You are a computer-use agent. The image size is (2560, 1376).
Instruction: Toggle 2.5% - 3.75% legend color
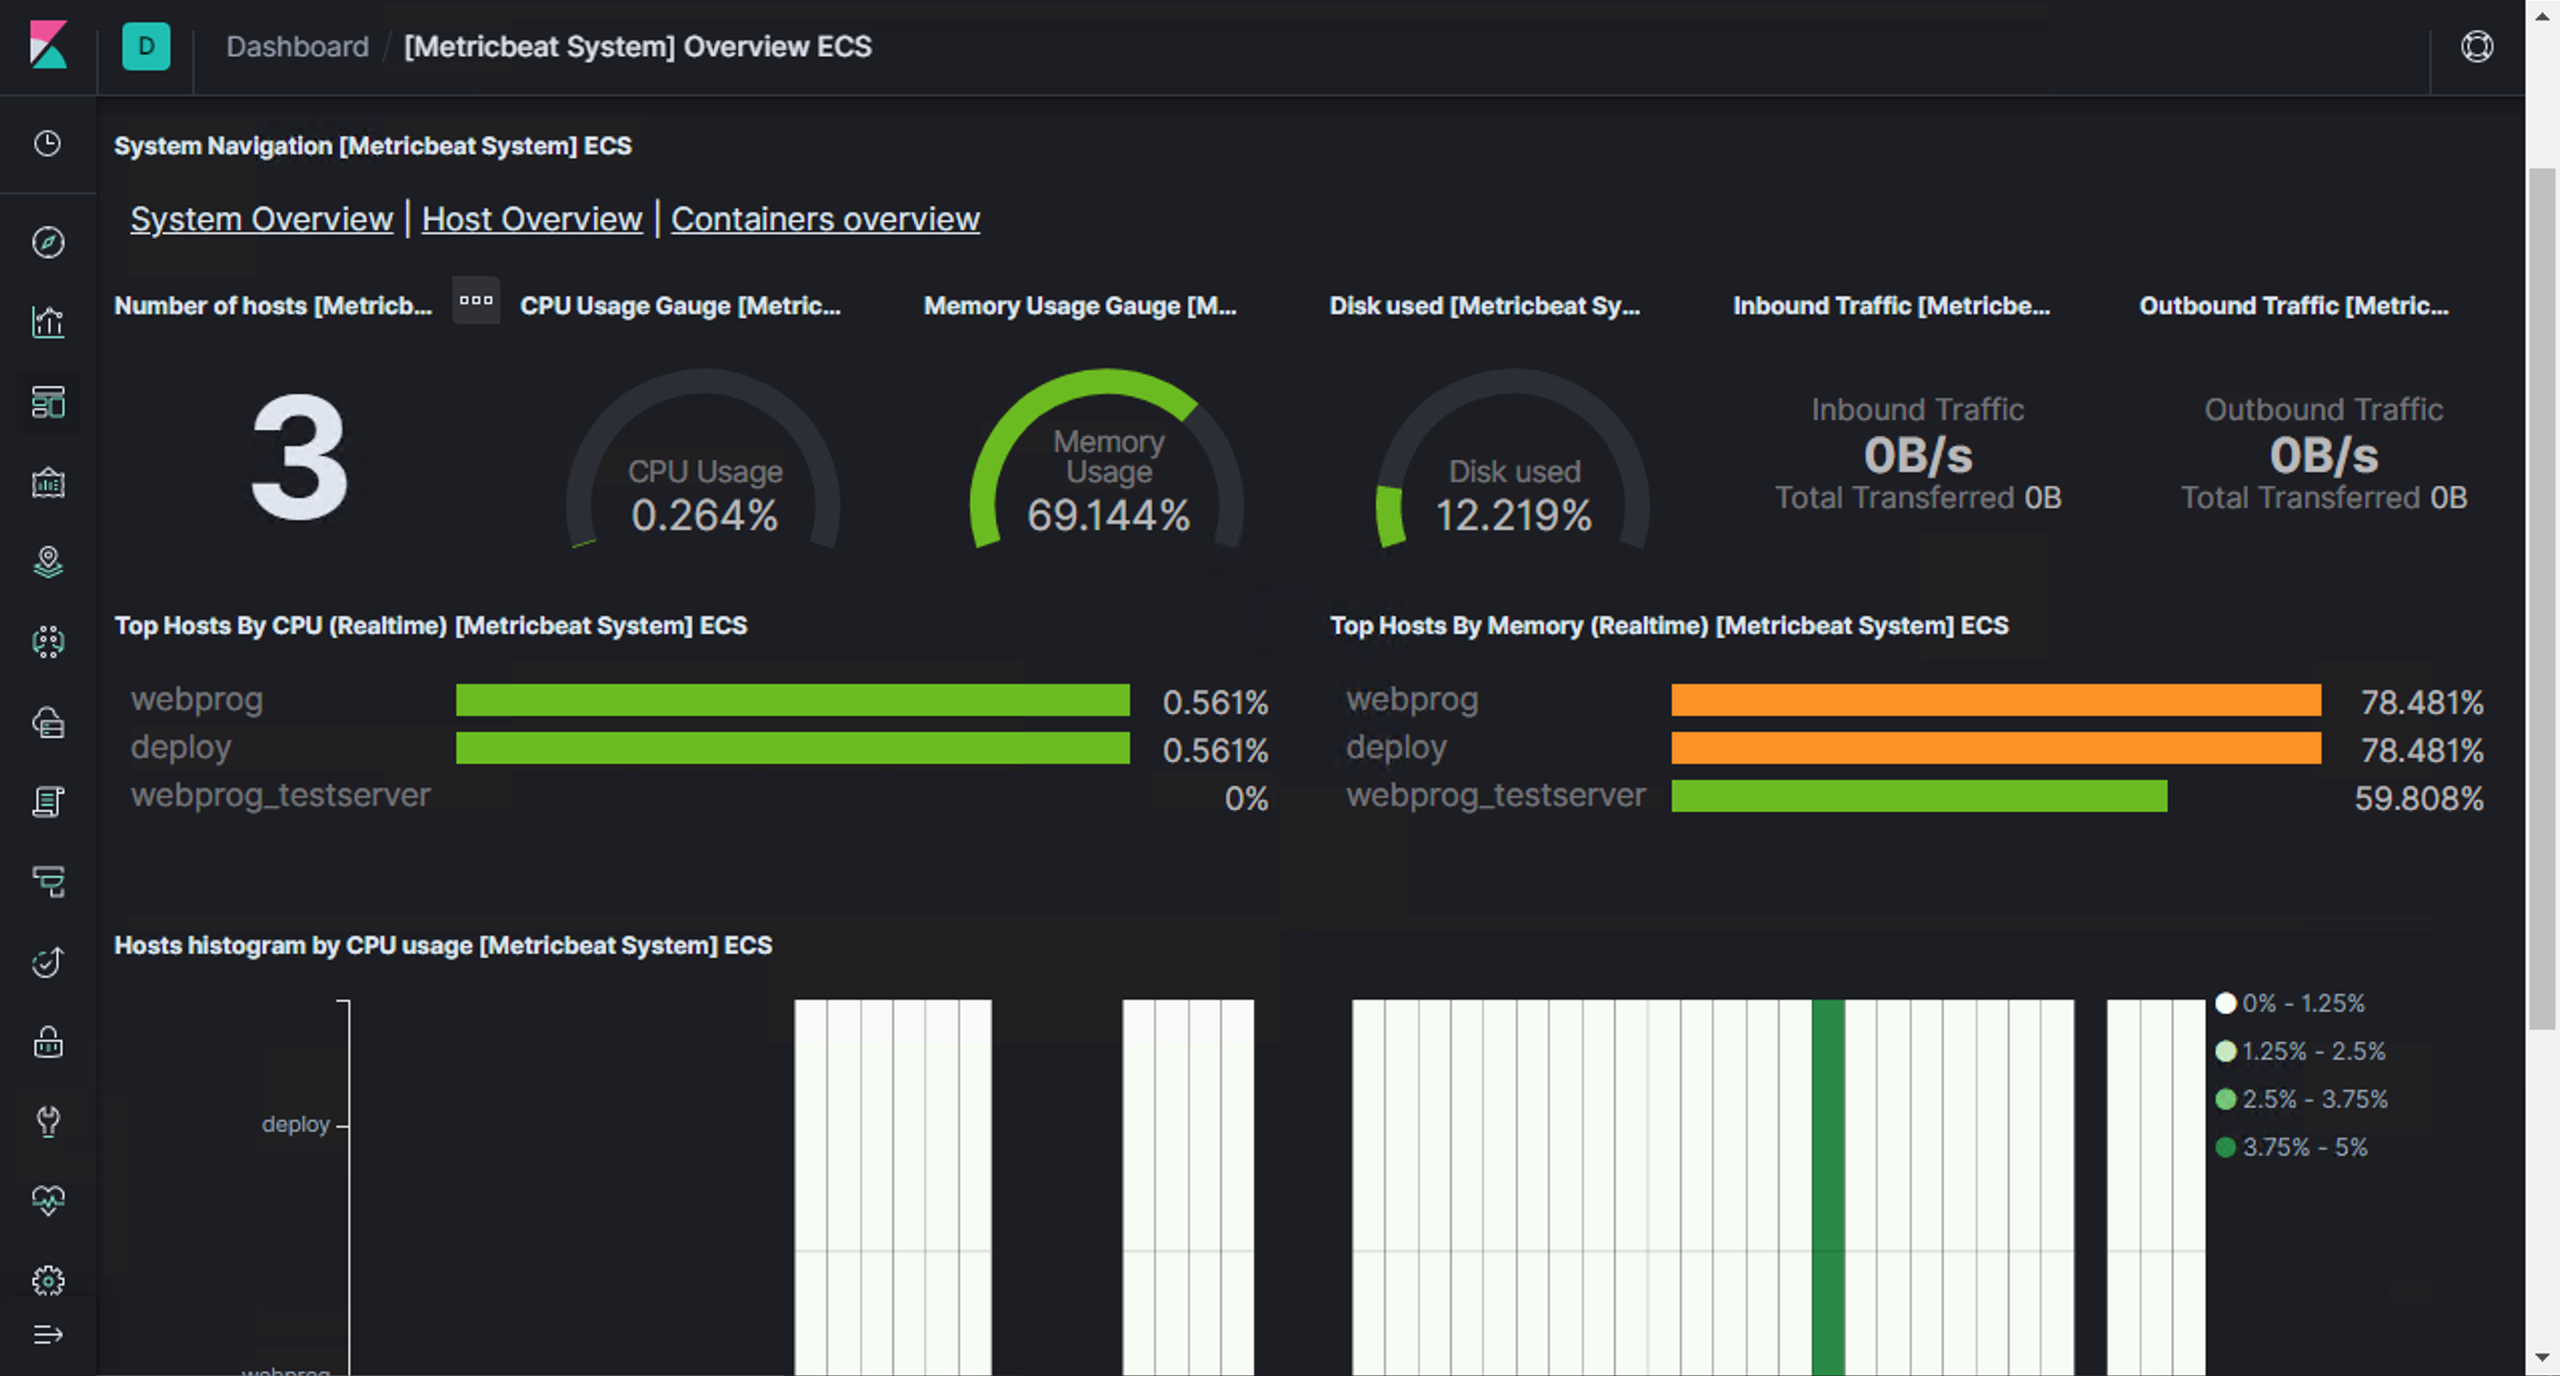[2225, 1099]
